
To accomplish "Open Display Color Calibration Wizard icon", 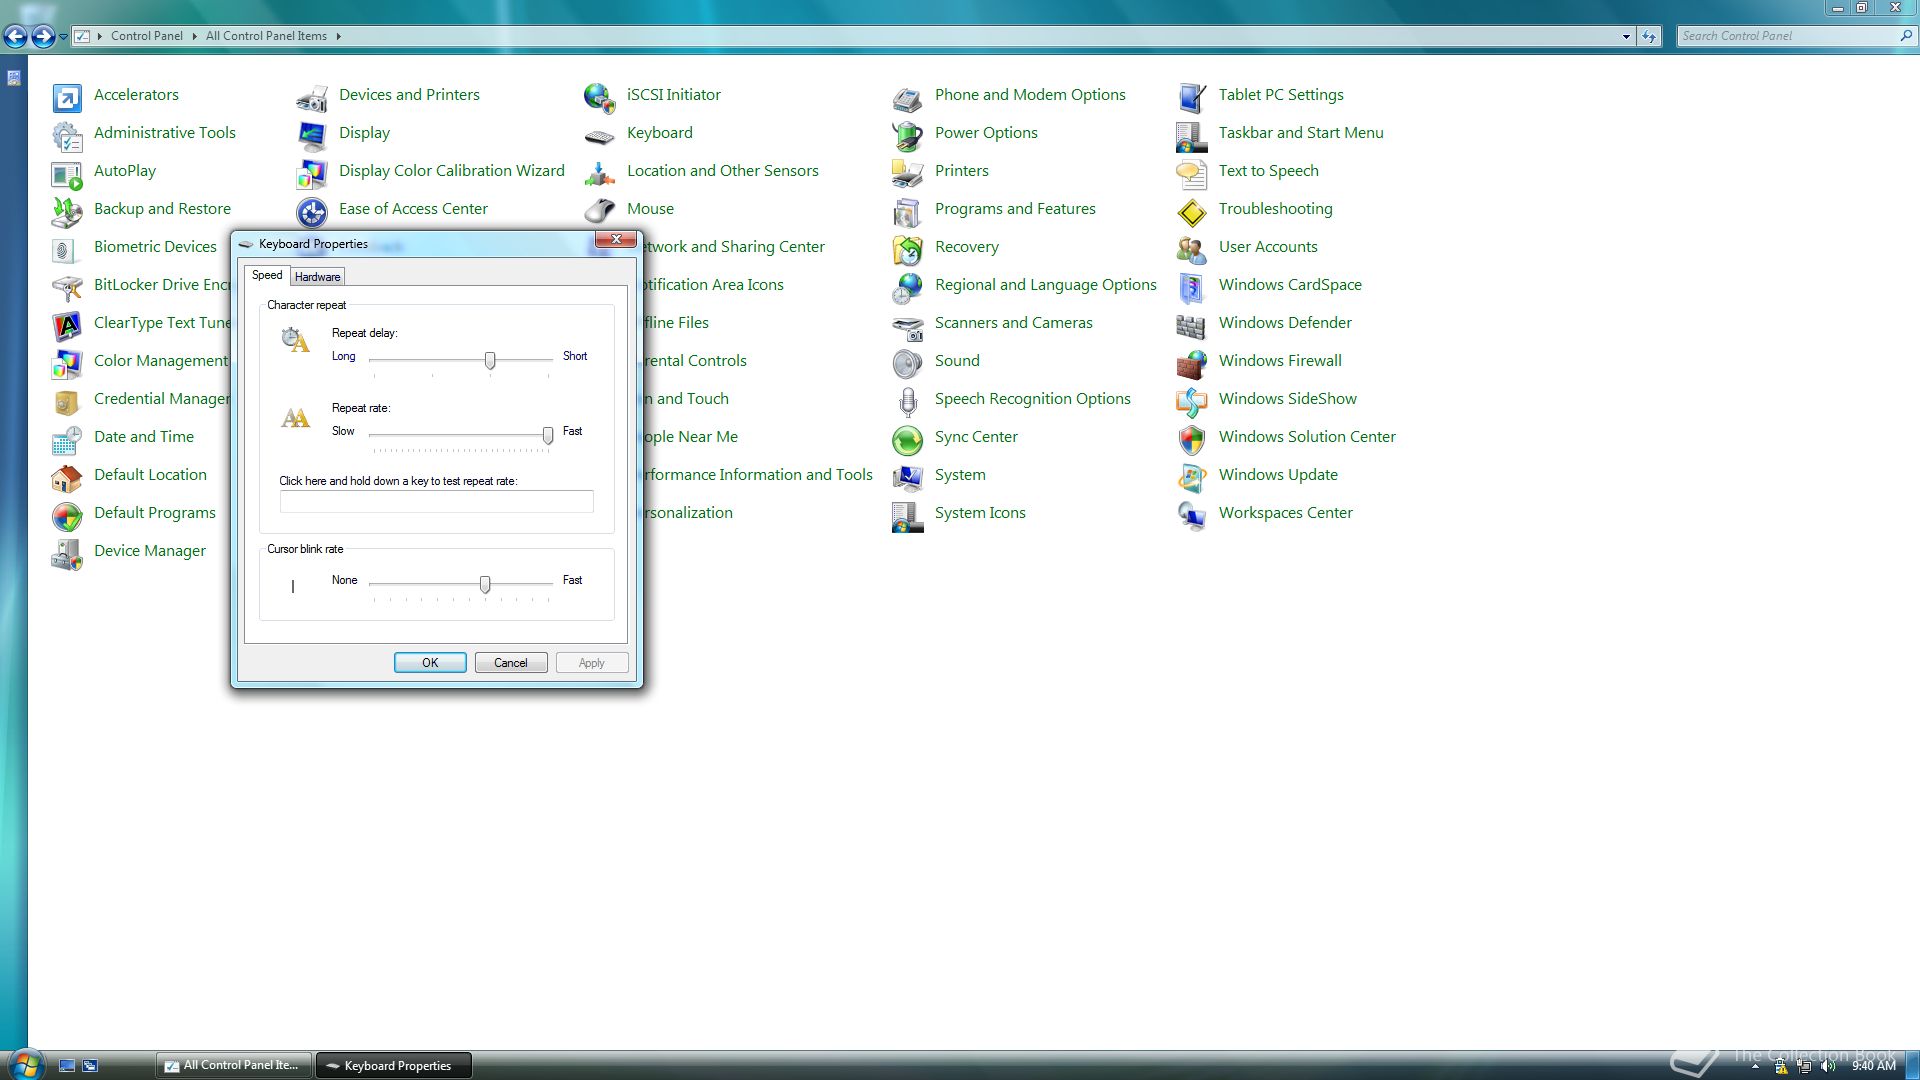I will click(x=312, y=173).
